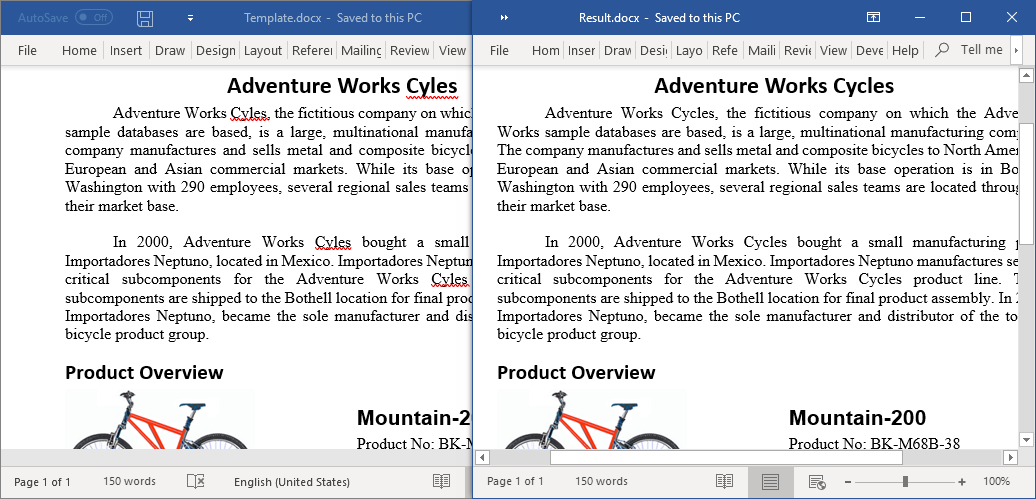The image size is (1036, 499).
Task: Open File tab in Template.docx window
Action: click(x=27, y=50)
